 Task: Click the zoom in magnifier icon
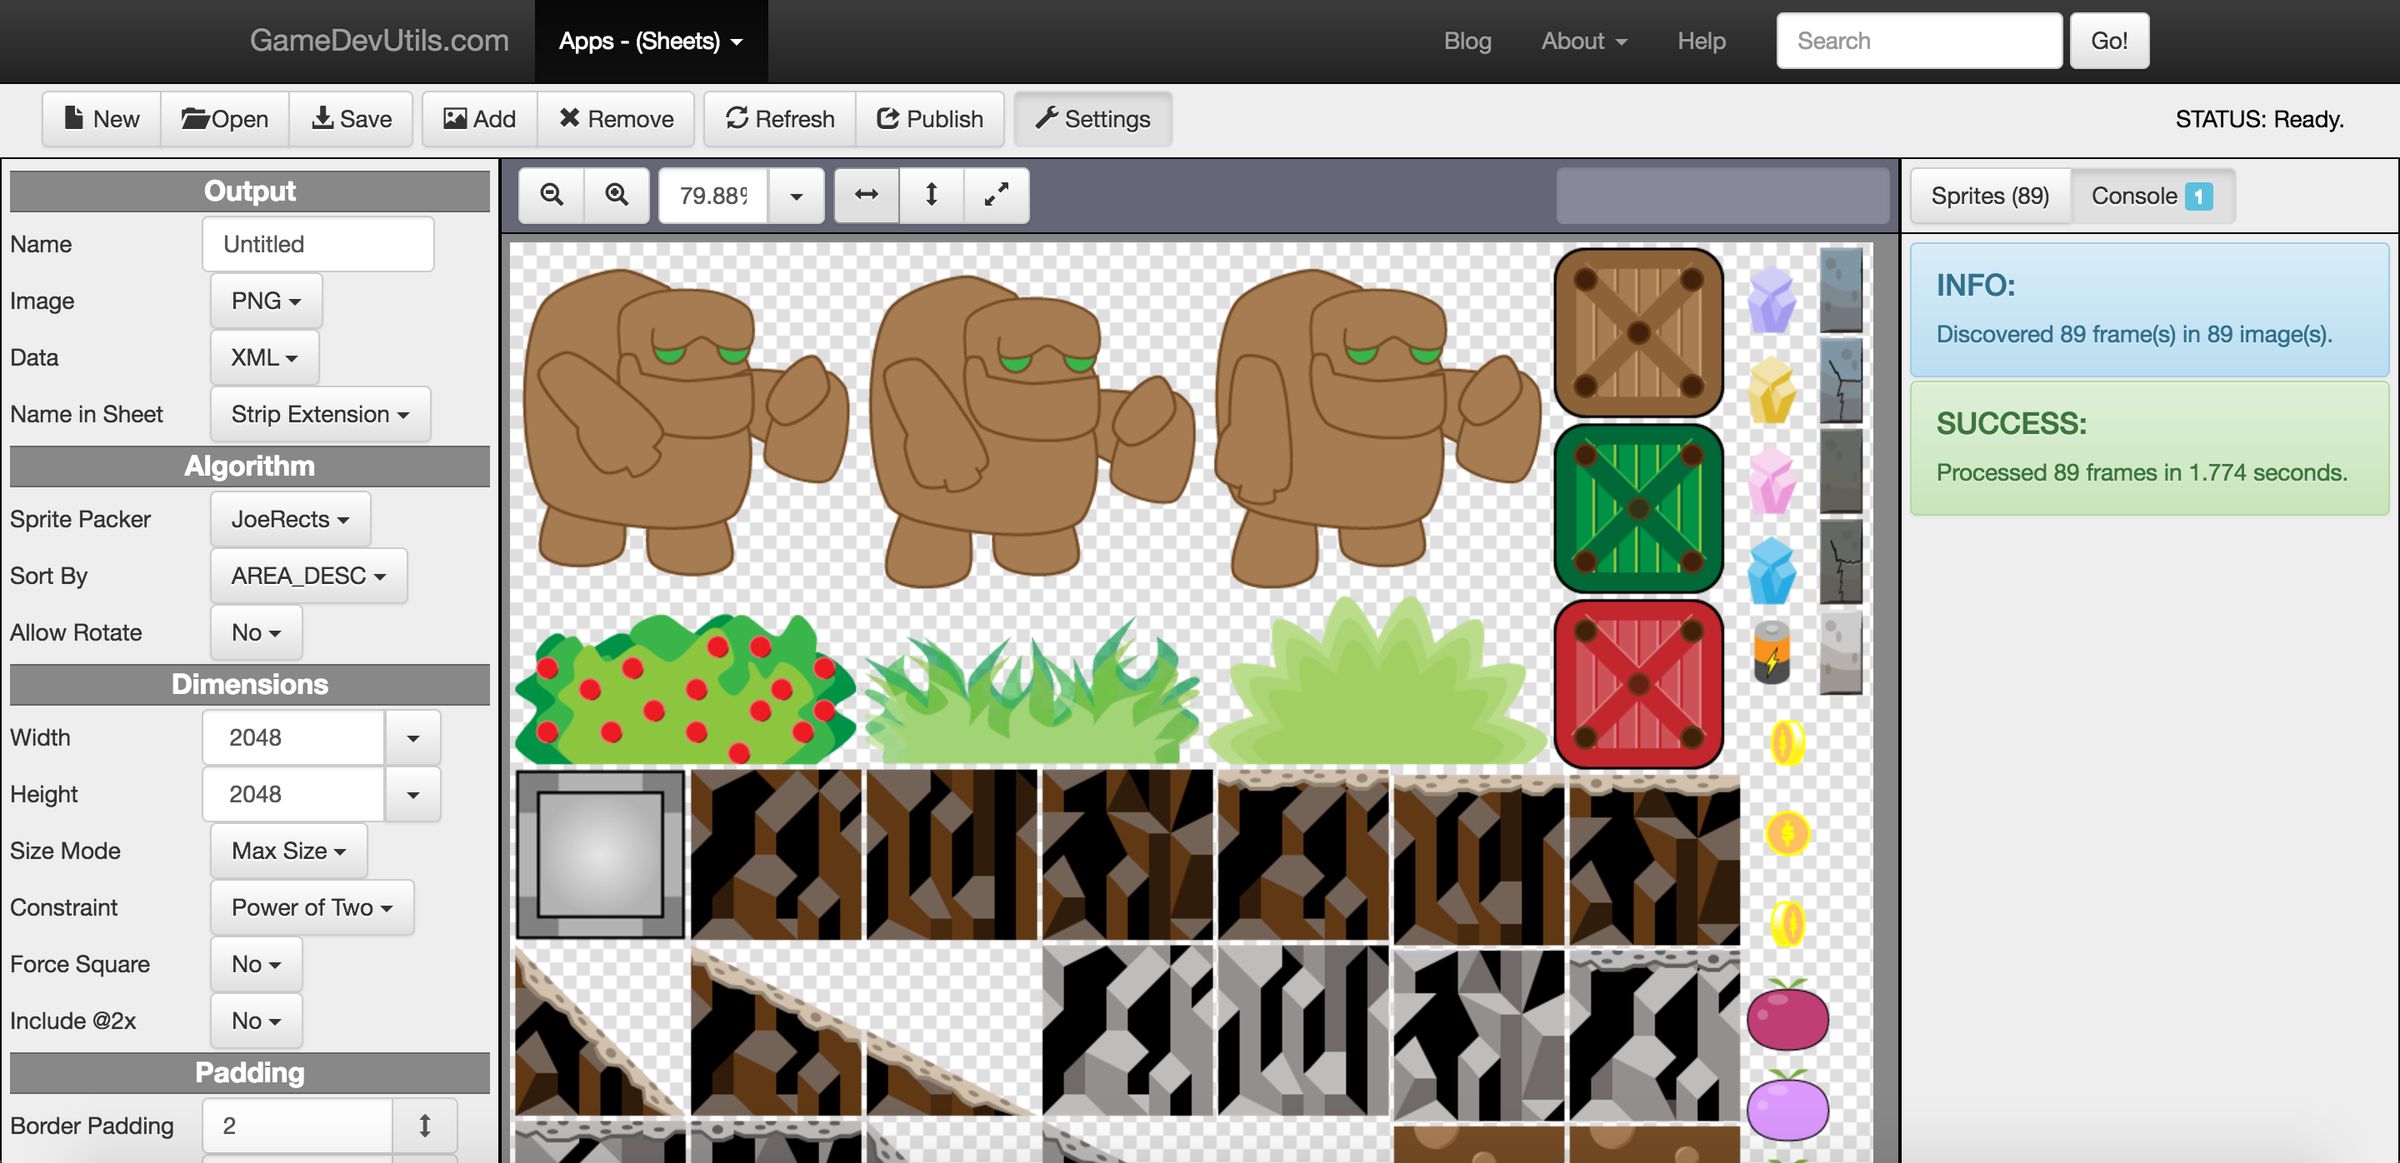pos(617,195)
